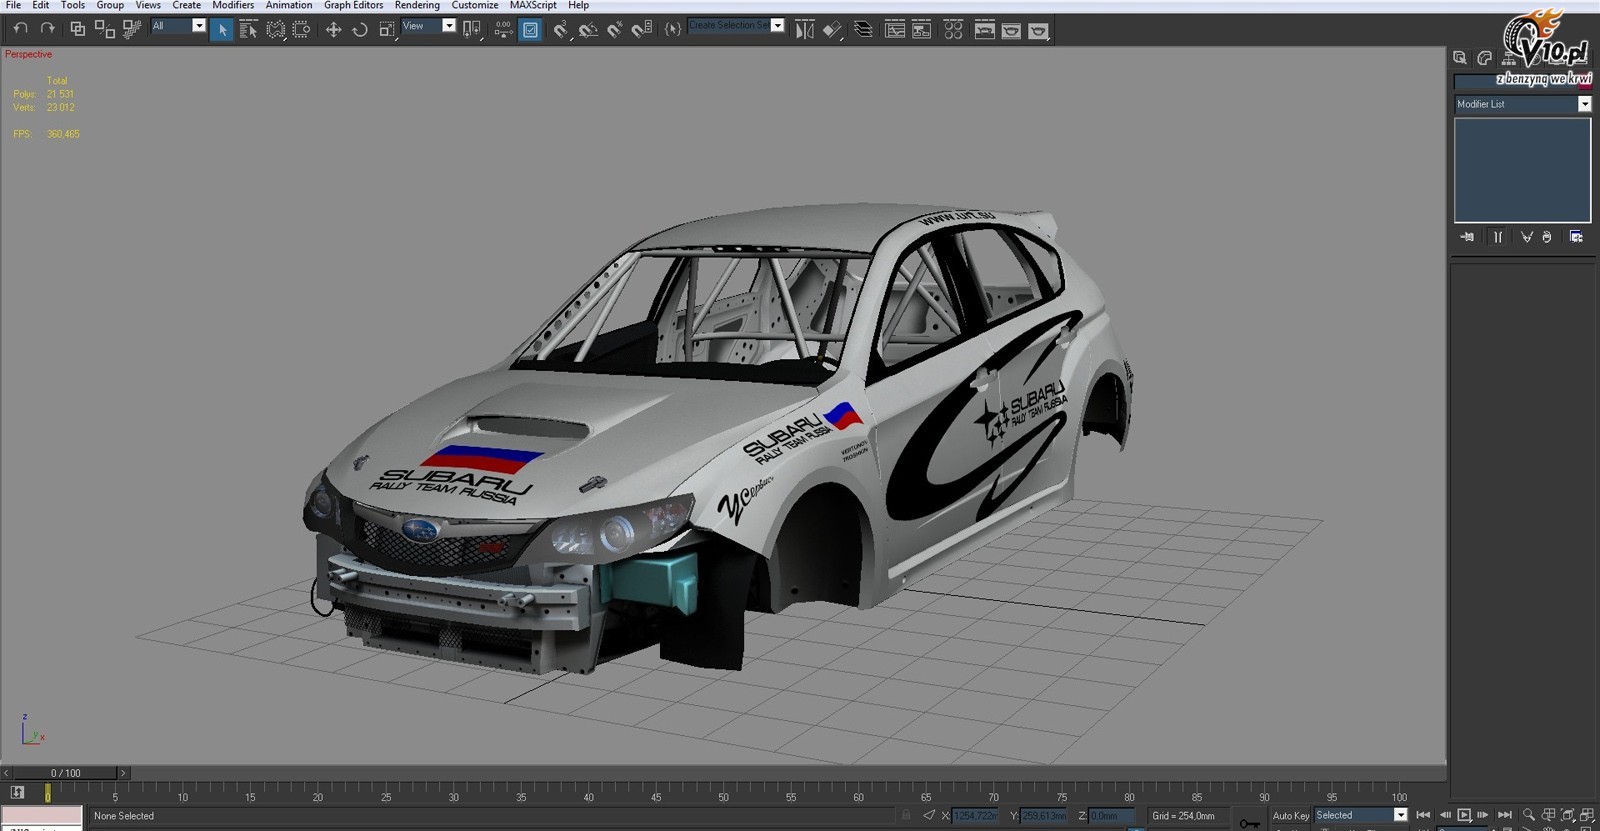Image resolution: width=1600 pixels, height=831 pixels.
Task: Click the Perspective viewport label
Action: click(28, 54)
